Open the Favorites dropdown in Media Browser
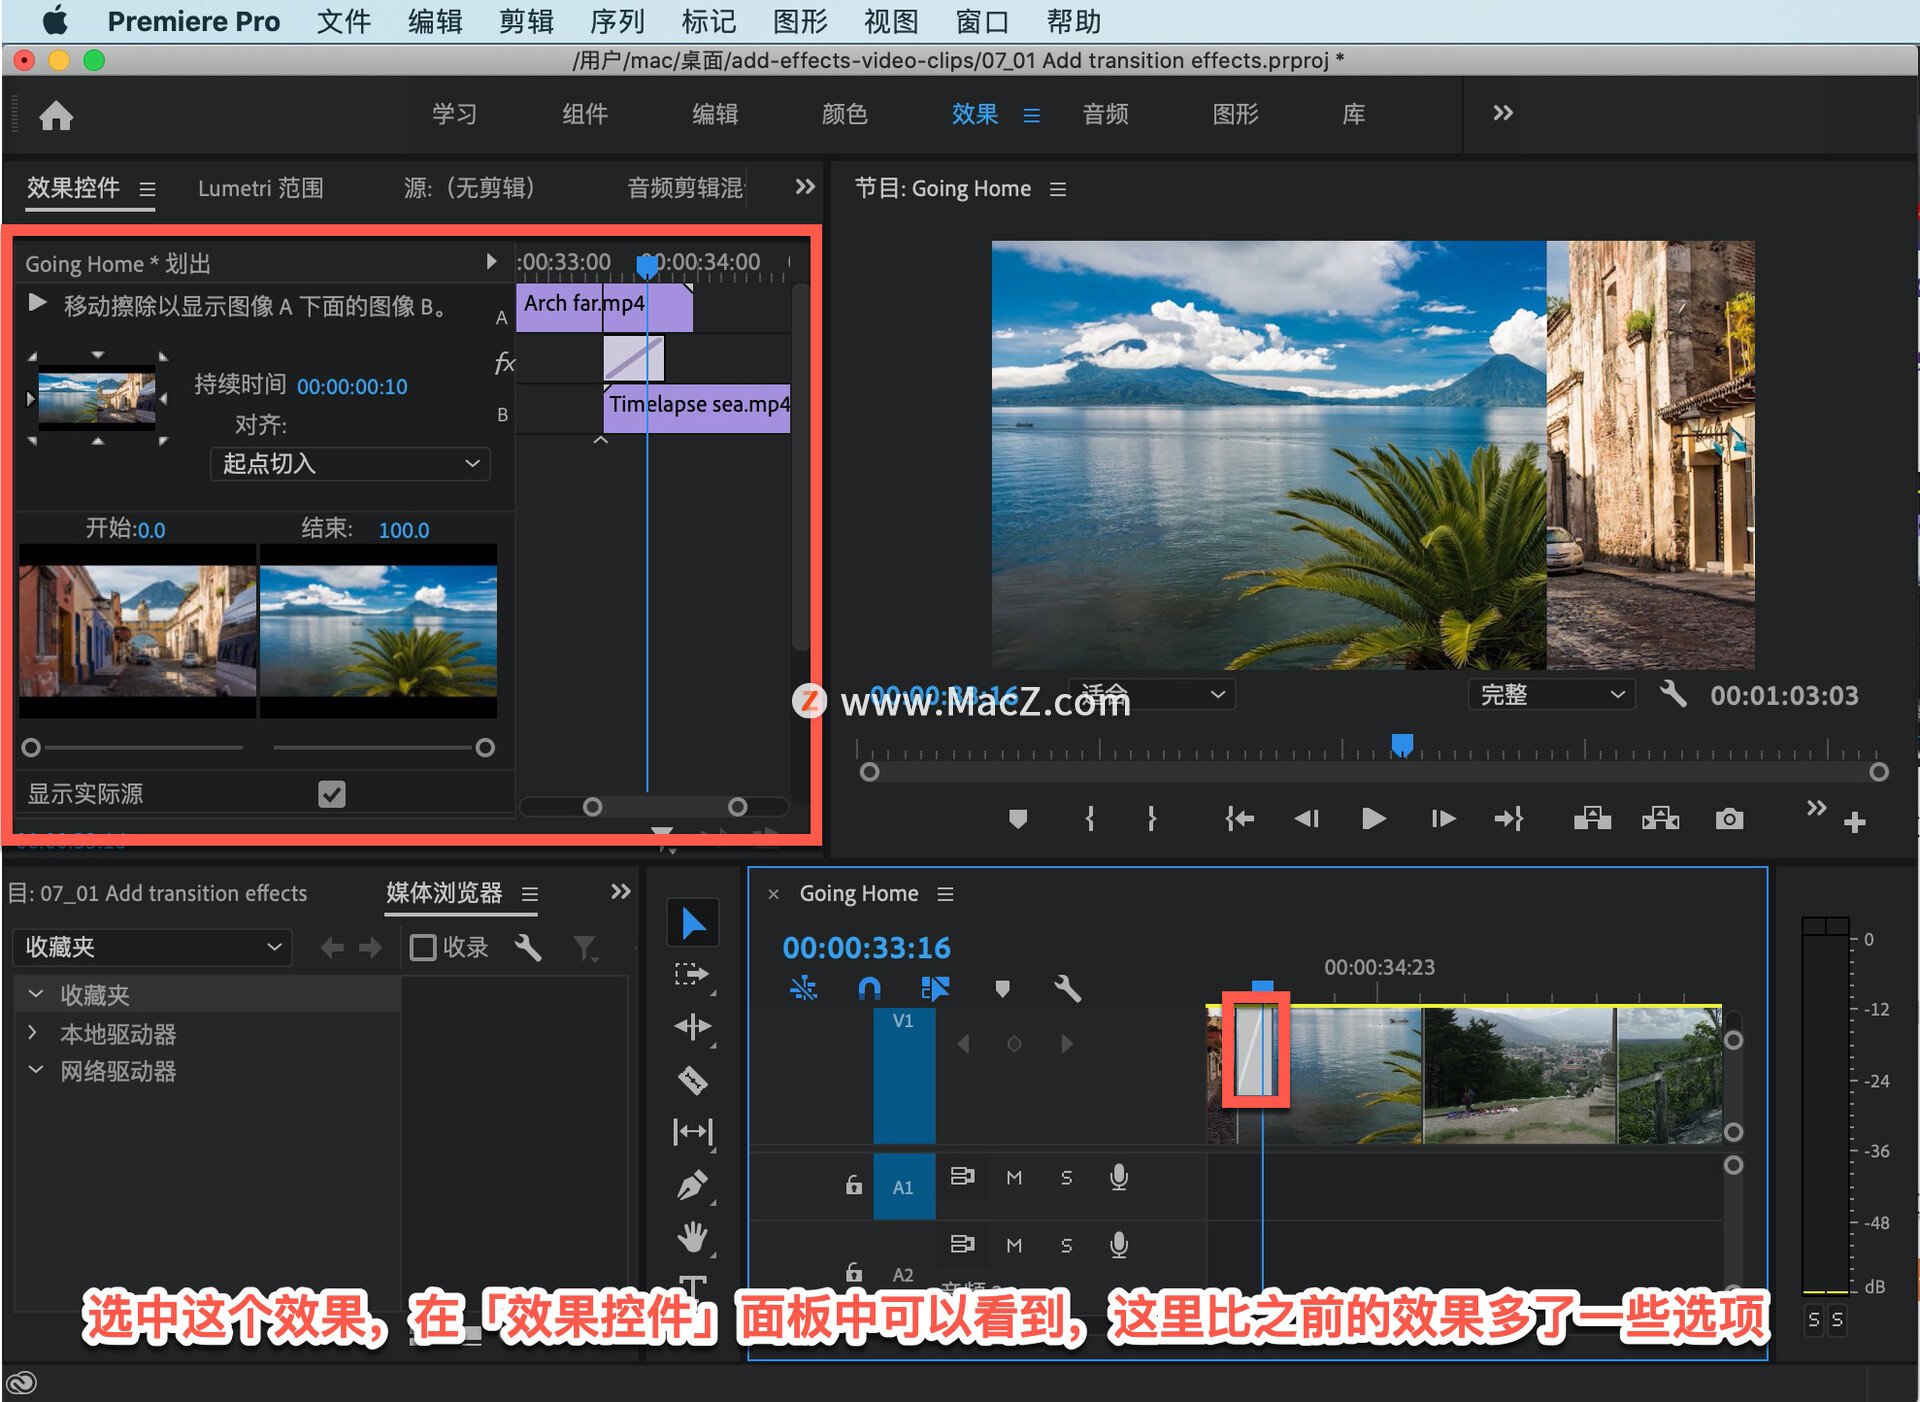Image resolution: width=1920 pixels, height=1402 pixels. pyautogui.click(x=152, y=947)
